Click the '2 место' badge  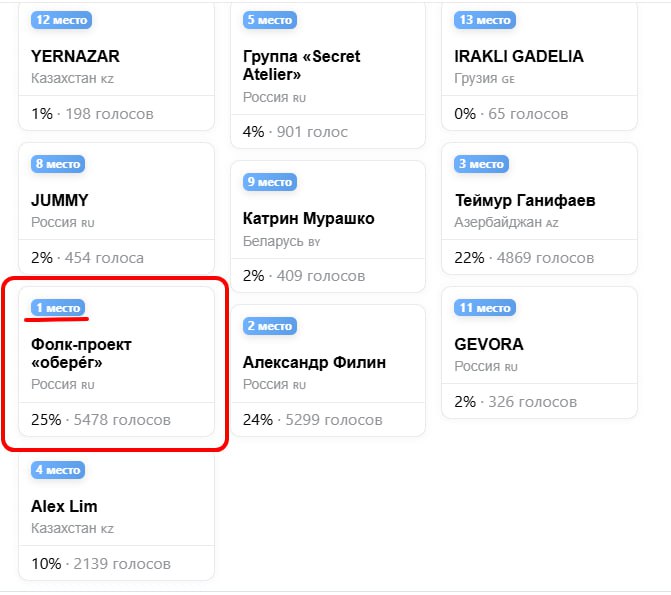pos(270,326)
